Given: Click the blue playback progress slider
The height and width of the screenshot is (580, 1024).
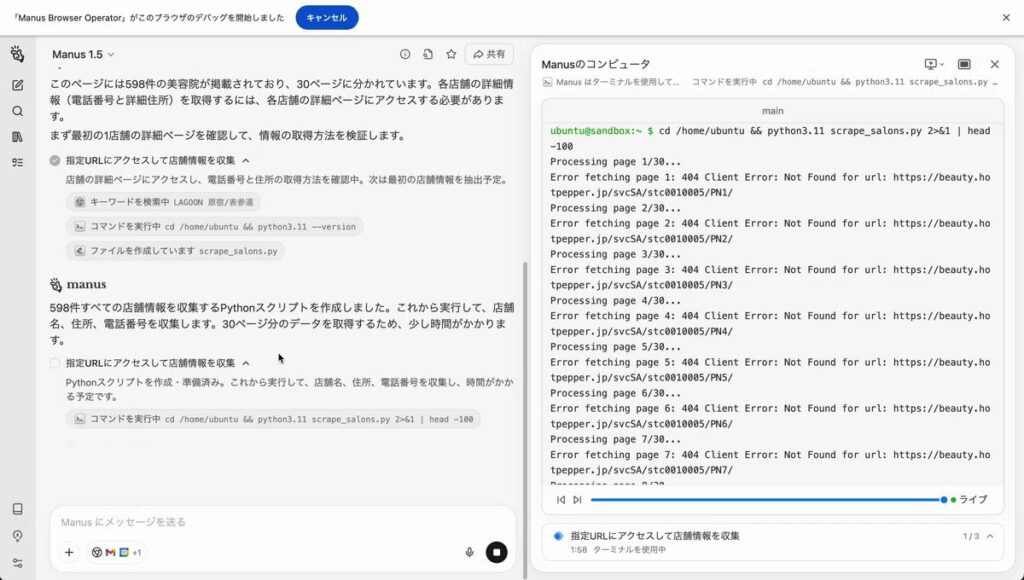Looking at the screenshot, I should pyautogui.click(x=766, y=499).
